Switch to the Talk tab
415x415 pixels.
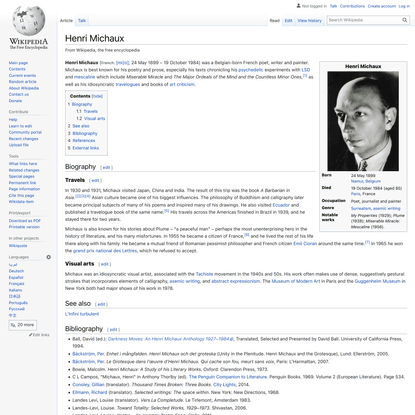82,20
